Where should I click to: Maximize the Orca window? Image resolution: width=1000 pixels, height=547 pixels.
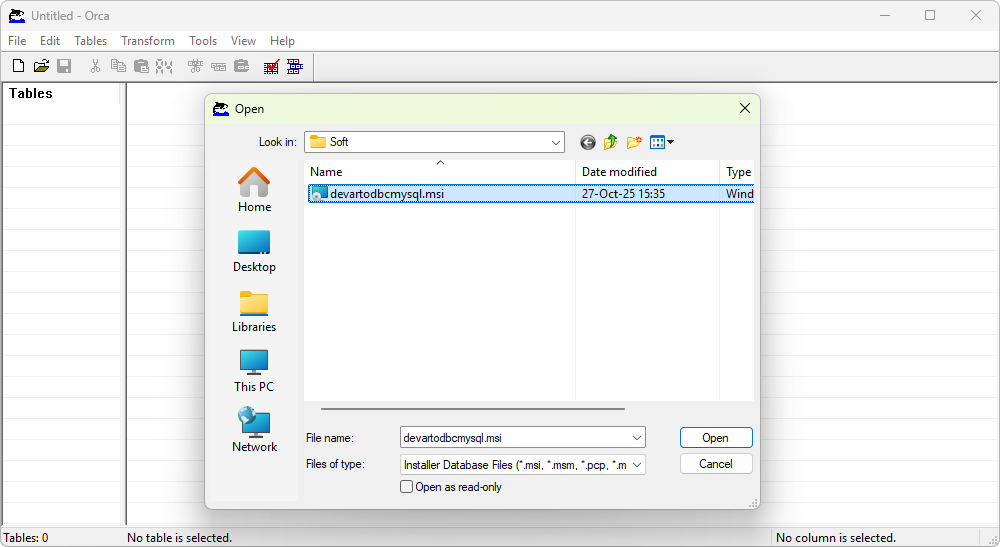[x=930, y=15]
